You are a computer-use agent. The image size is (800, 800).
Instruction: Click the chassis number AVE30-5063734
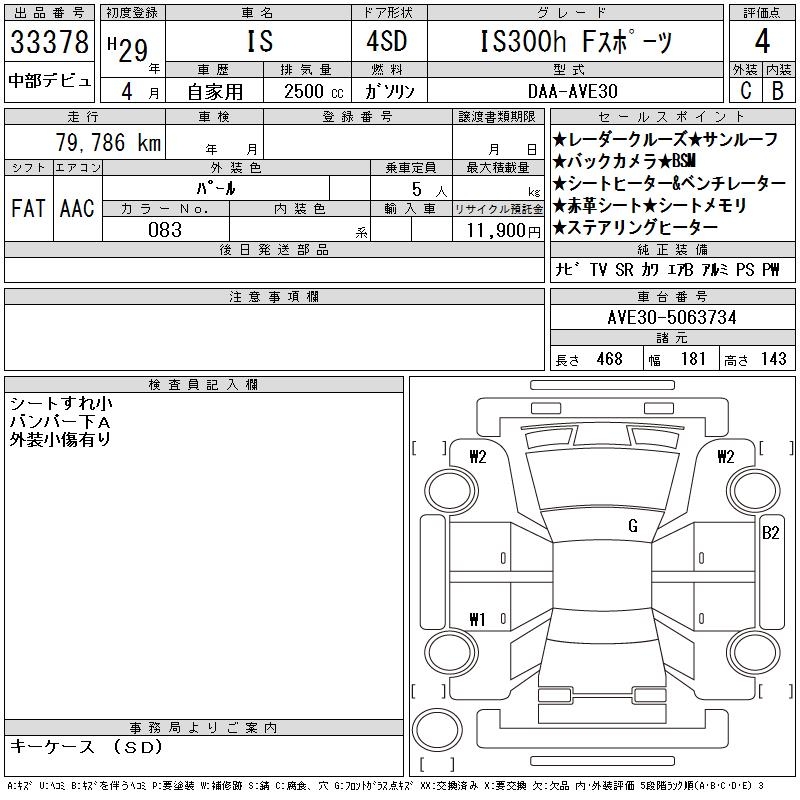[672, 317]
